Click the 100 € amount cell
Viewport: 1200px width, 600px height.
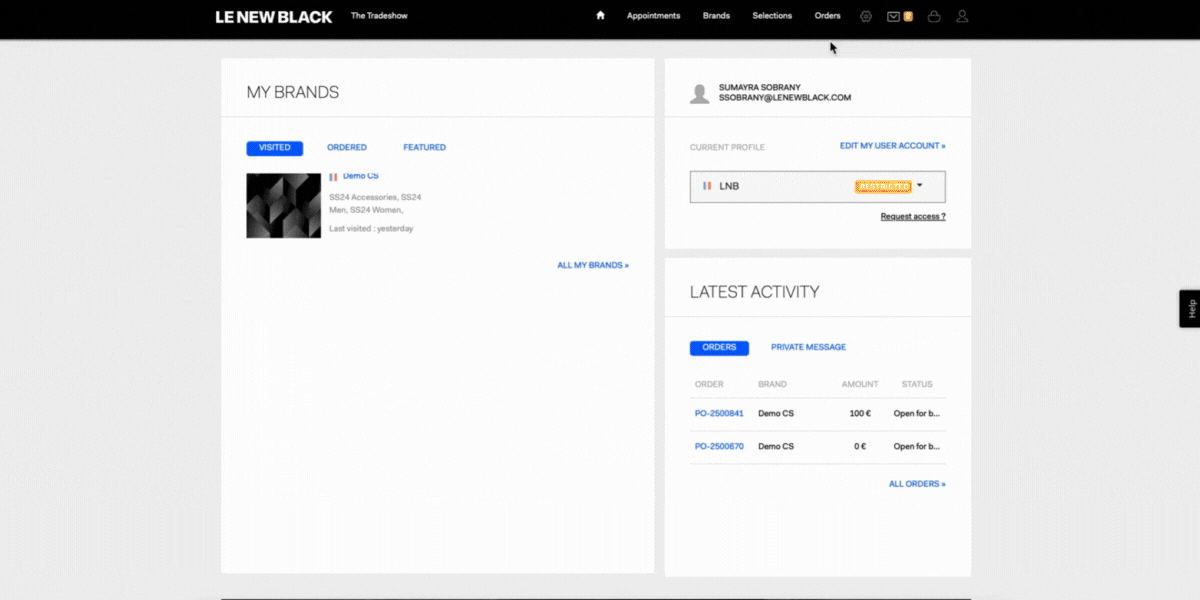(x=860, y=414)
